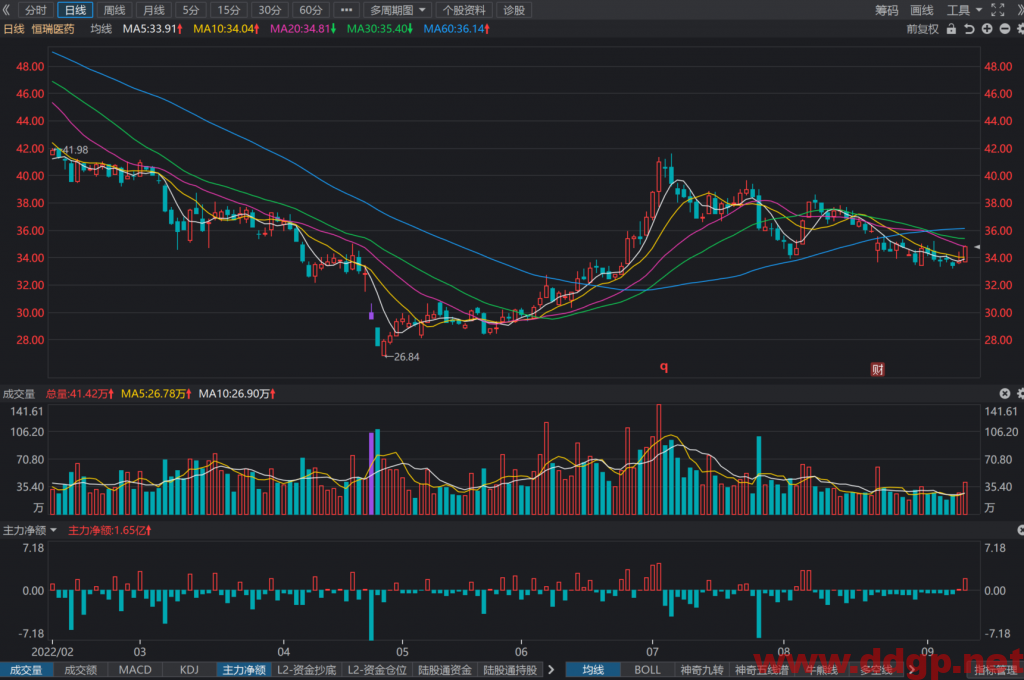Open the 陆股通持股 indicator tab
Screen dimensions: 1024x680
[510, 670]
